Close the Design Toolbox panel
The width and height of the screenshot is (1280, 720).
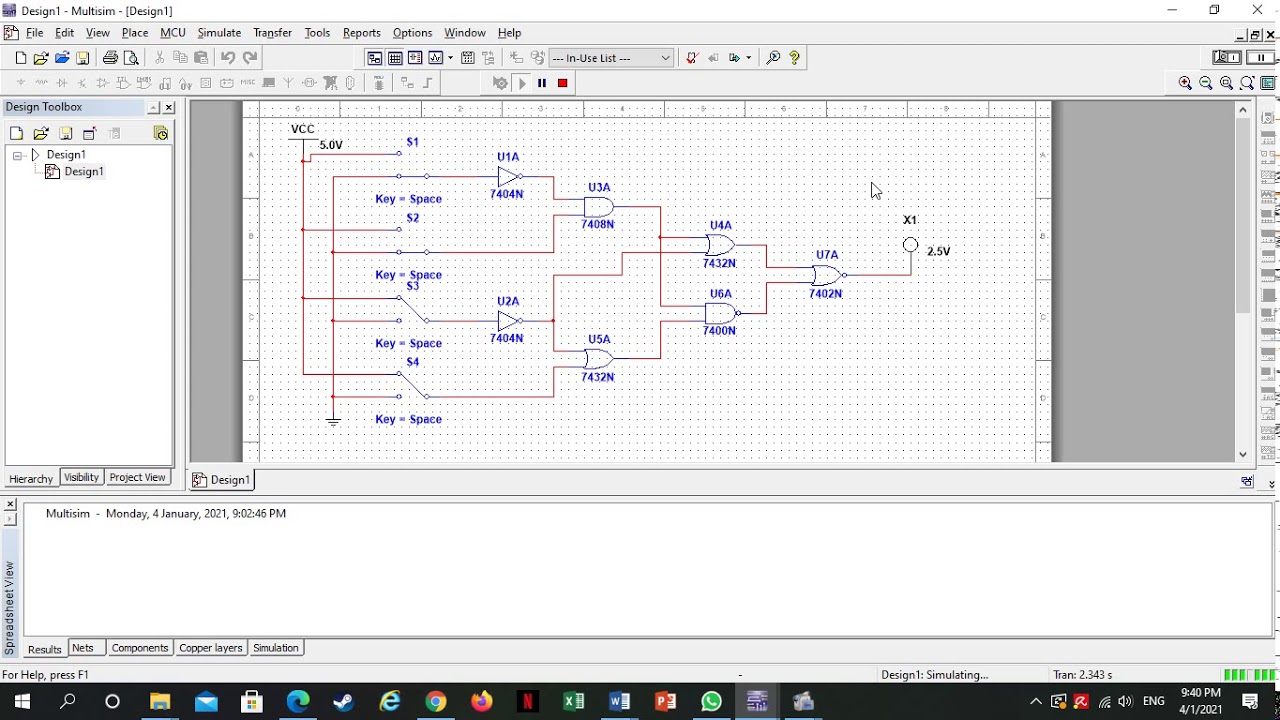(x=168, y=107)
